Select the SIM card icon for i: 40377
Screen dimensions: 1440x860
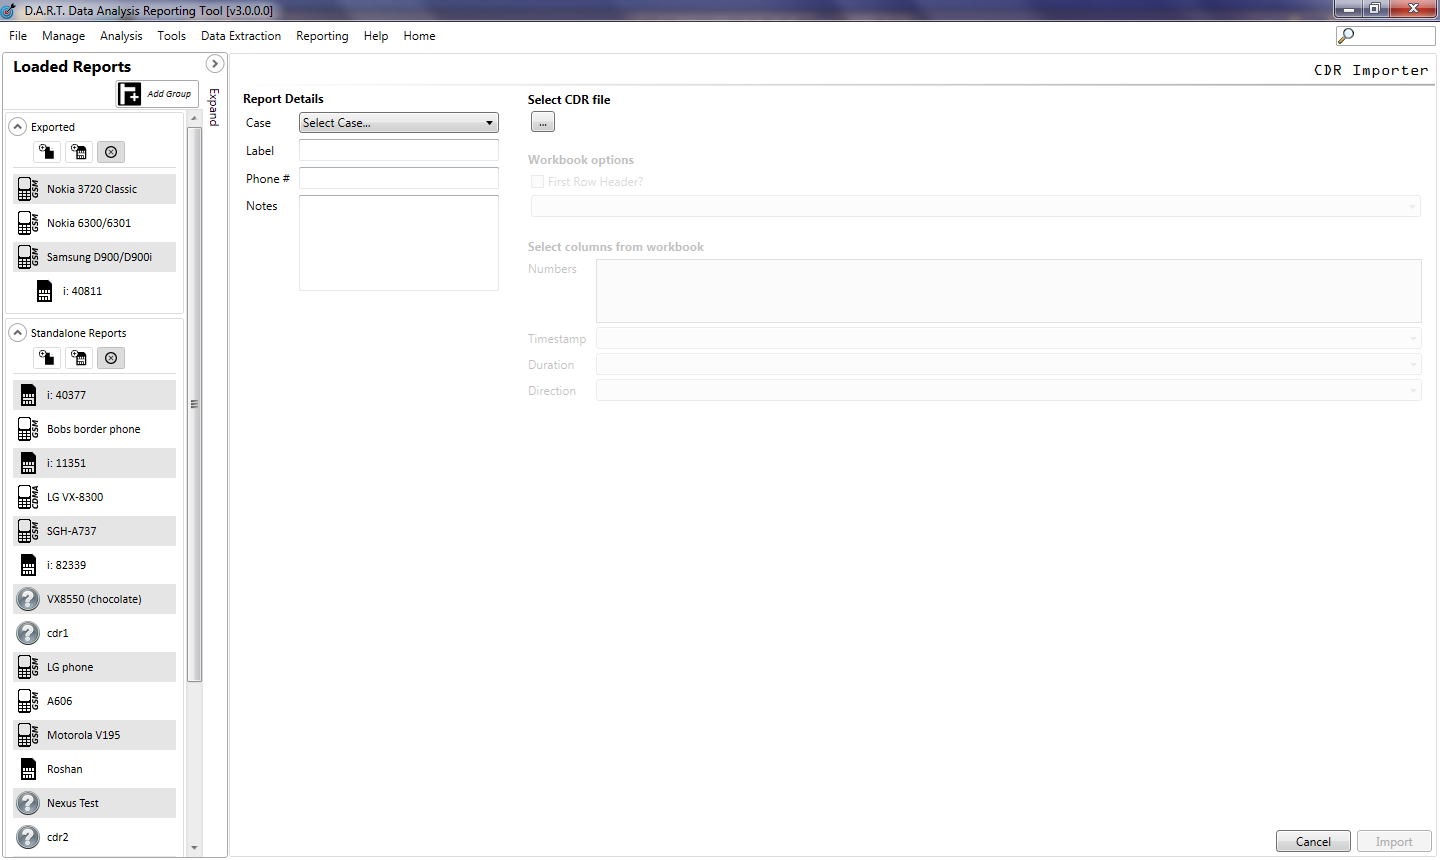coord(28,395)
